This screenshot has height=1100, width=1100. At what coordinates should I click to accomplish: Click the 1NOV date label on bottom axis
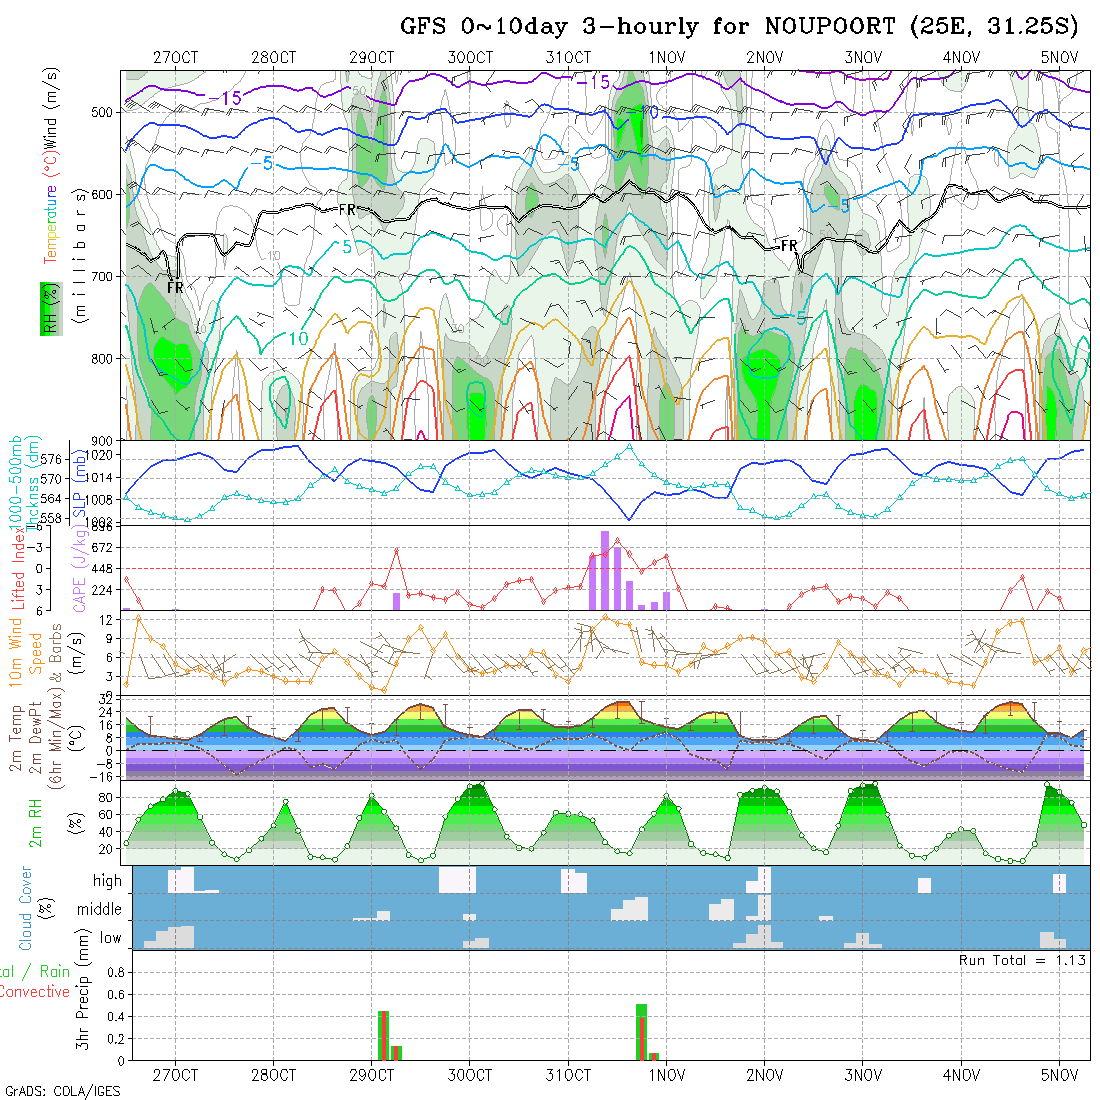pos(666,1075)
